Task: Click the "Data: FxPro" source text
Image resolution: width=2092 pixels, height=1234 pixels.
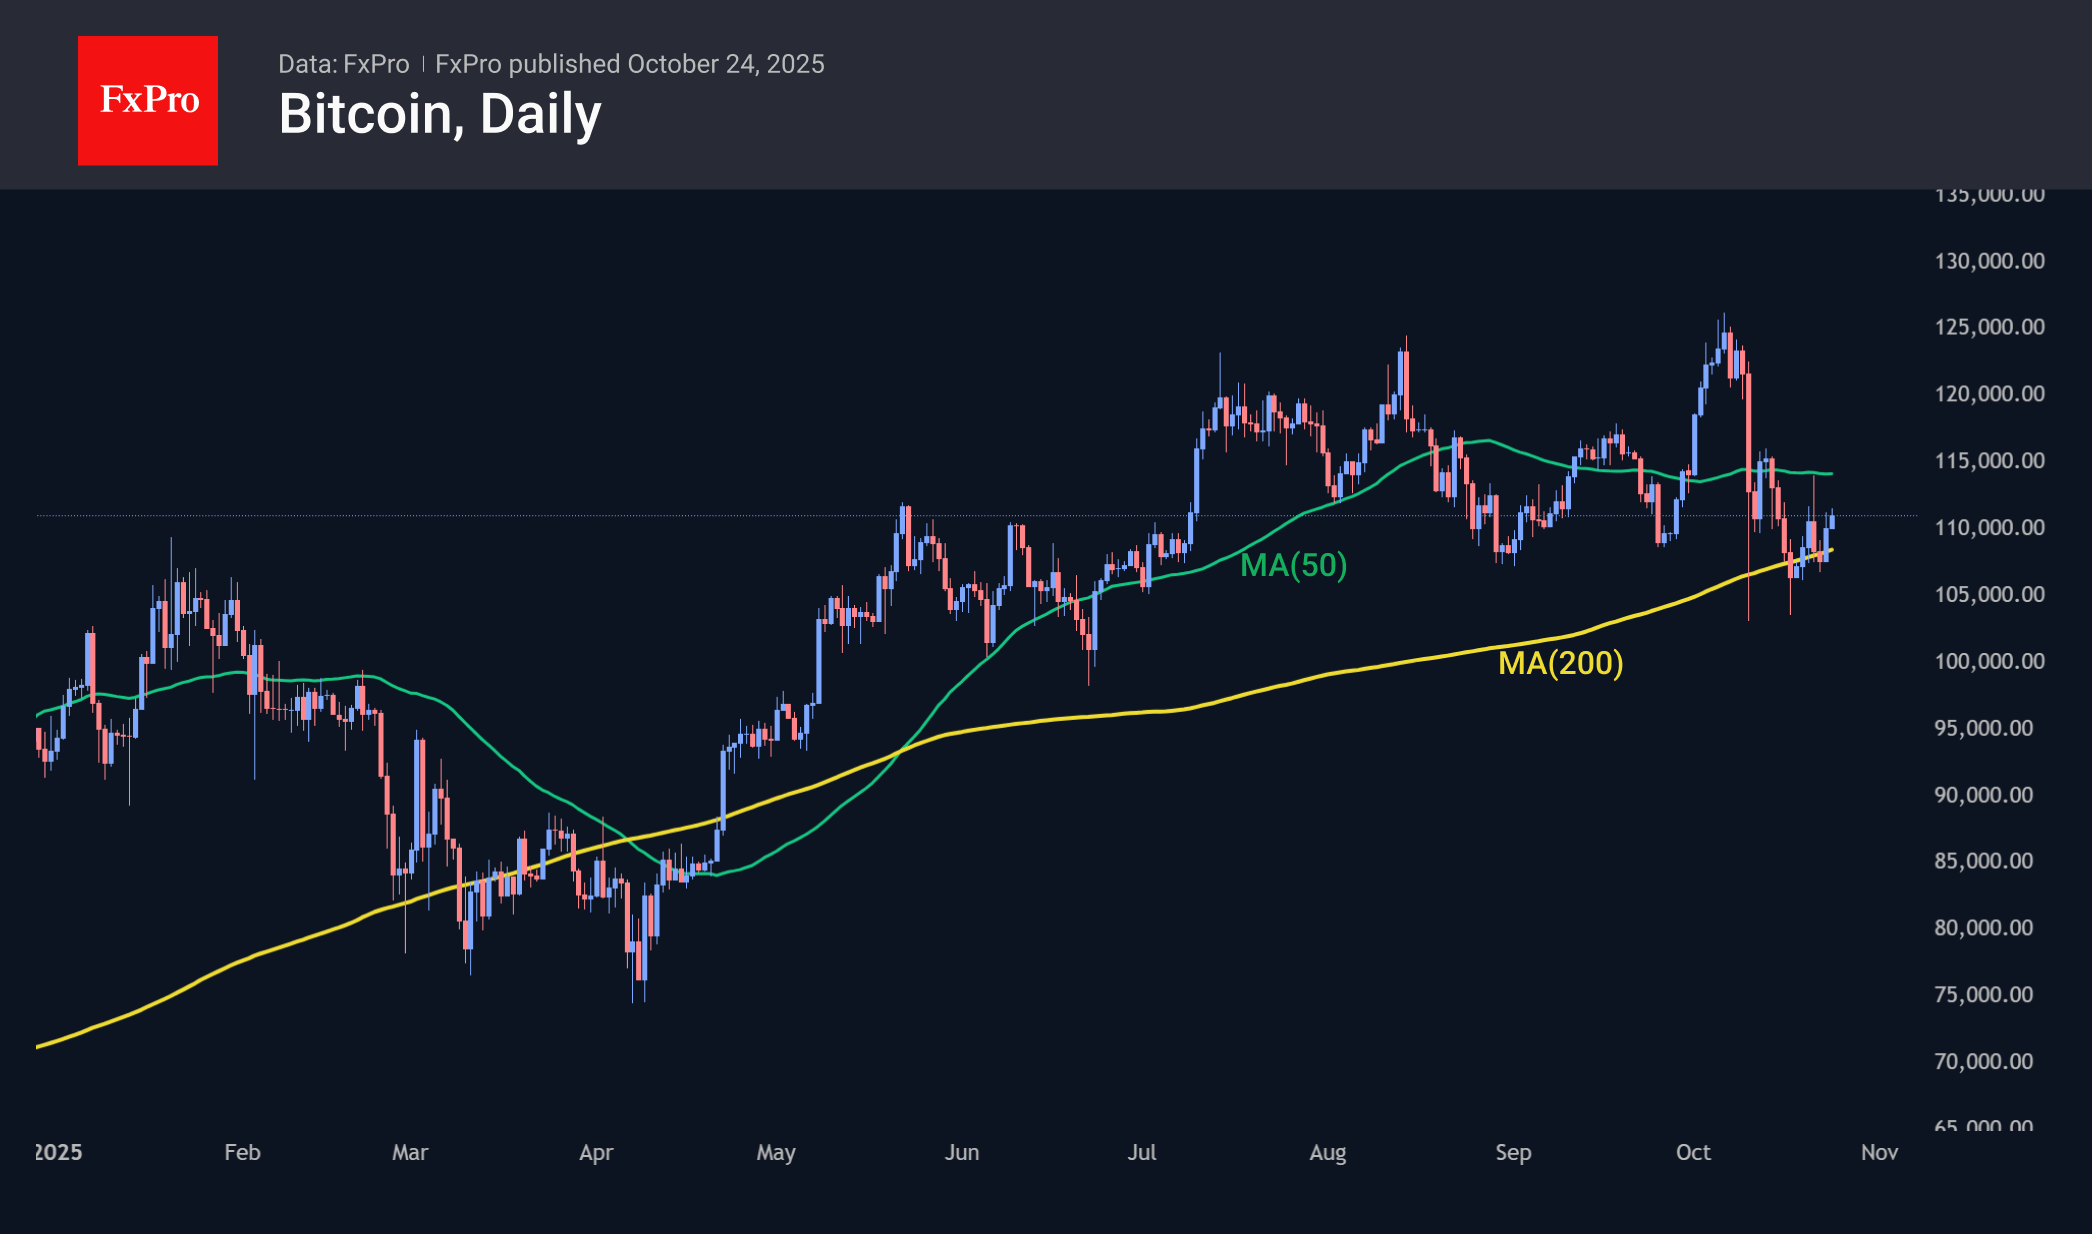Action: (x=343, y=64)
